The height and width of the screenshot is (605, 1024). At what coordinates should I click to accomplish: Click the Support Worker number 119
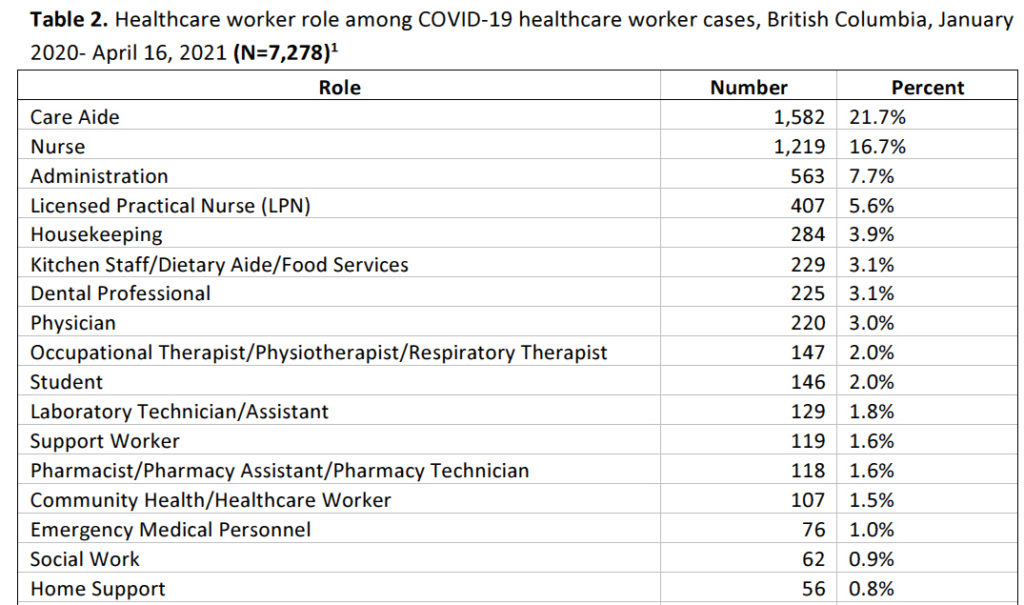point(807,441)
